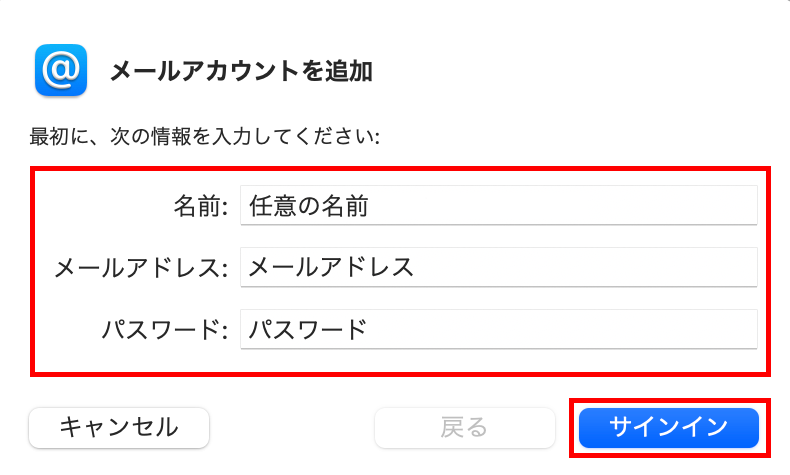Click the empty space between 戻る and キャンセル
The width and height of the screenshot is (790, 475).
pyautogui.click(x=291, y=428)
